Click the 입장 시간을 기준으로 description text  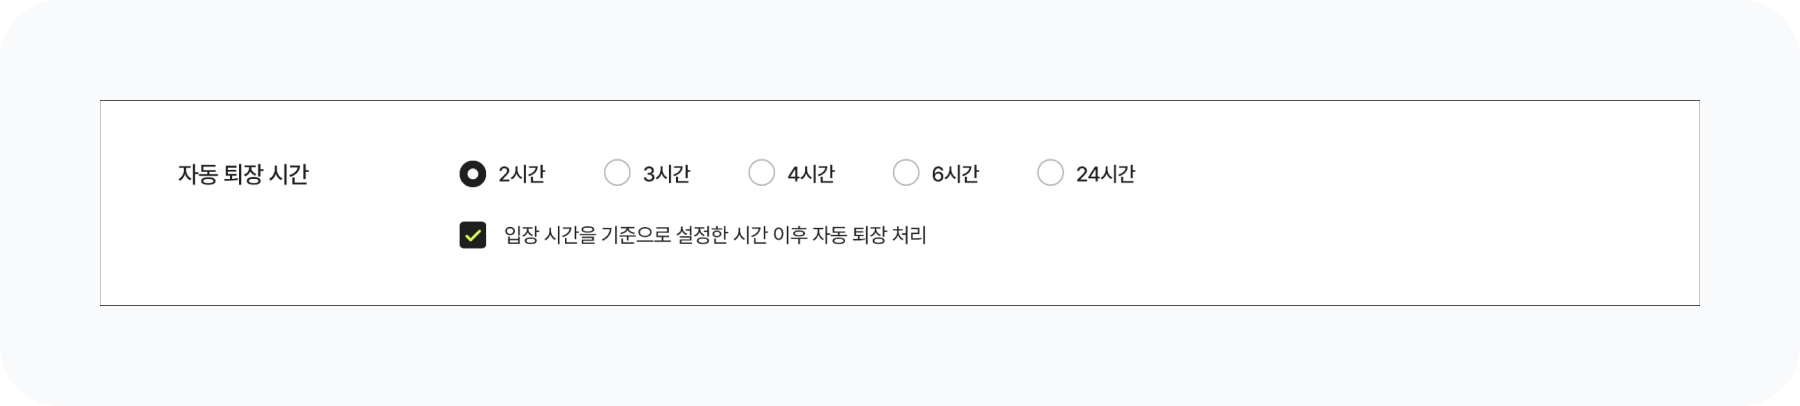pyautogui.click(x=715, y=235)
